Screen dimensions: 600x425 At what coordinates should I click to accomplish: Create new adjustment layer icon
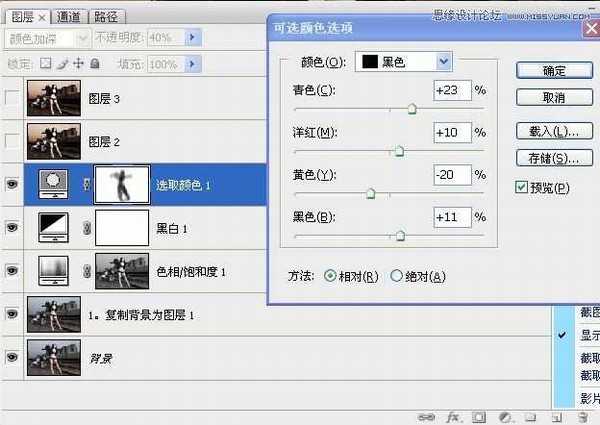tap(505, 417)
